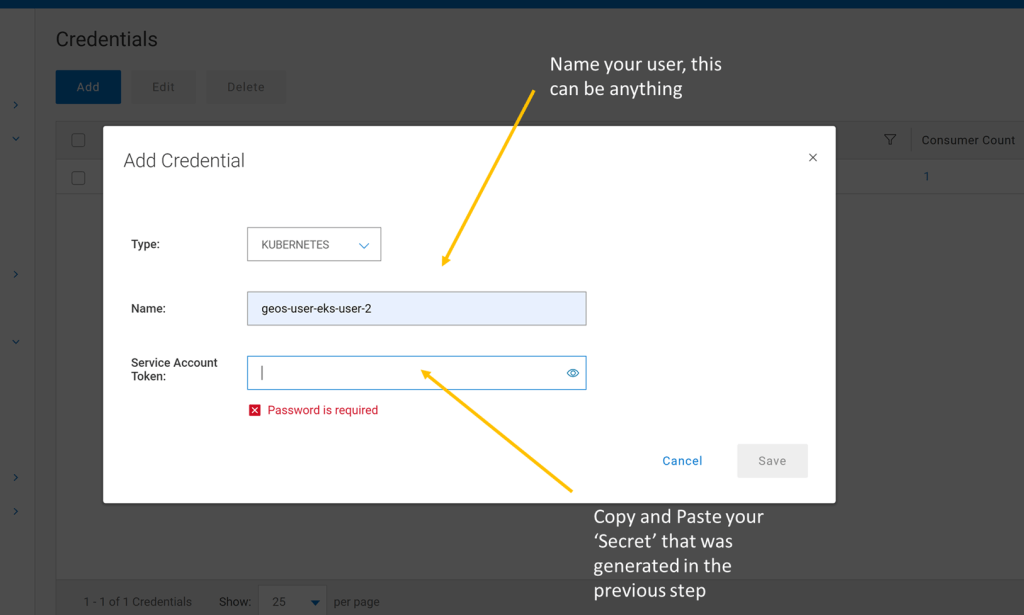Focus the Name field containing geos-user-eks-user-2
The width and height of the screenshot is (1024, 615).
click(x=416, y=309)
